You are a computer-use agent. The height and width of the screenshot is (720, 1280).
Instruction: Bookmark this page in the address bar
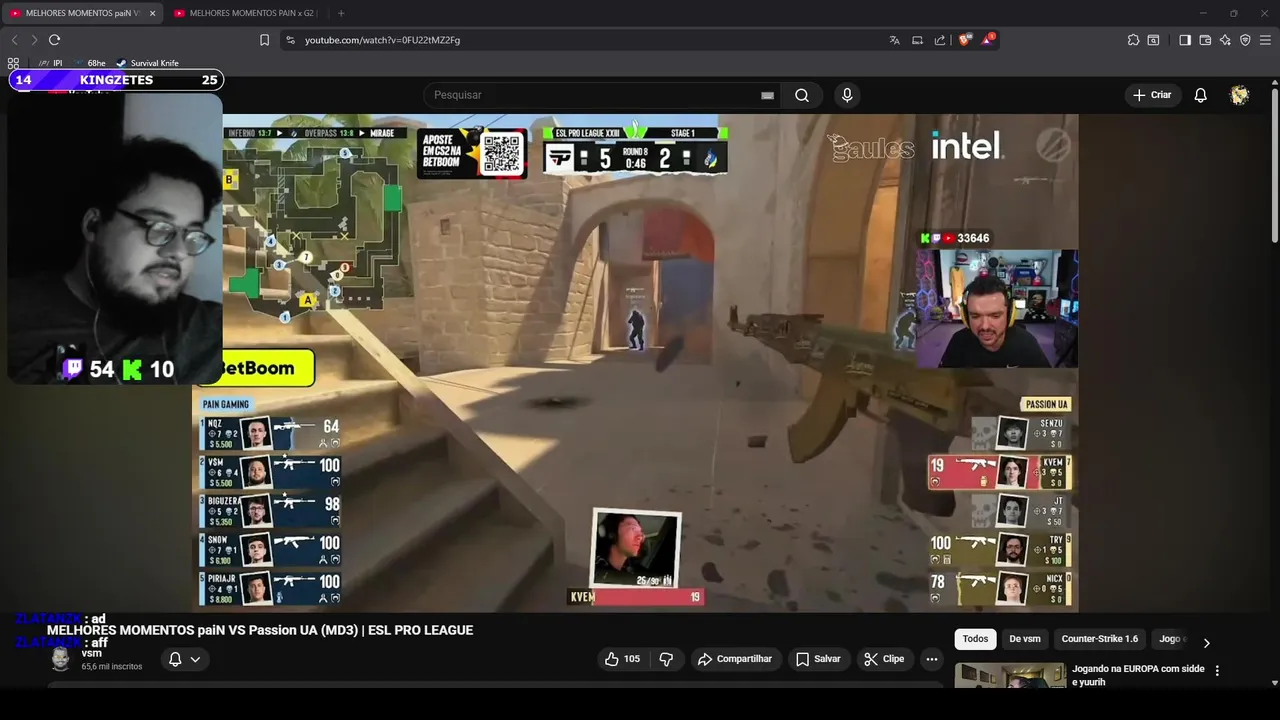[264, 40]
